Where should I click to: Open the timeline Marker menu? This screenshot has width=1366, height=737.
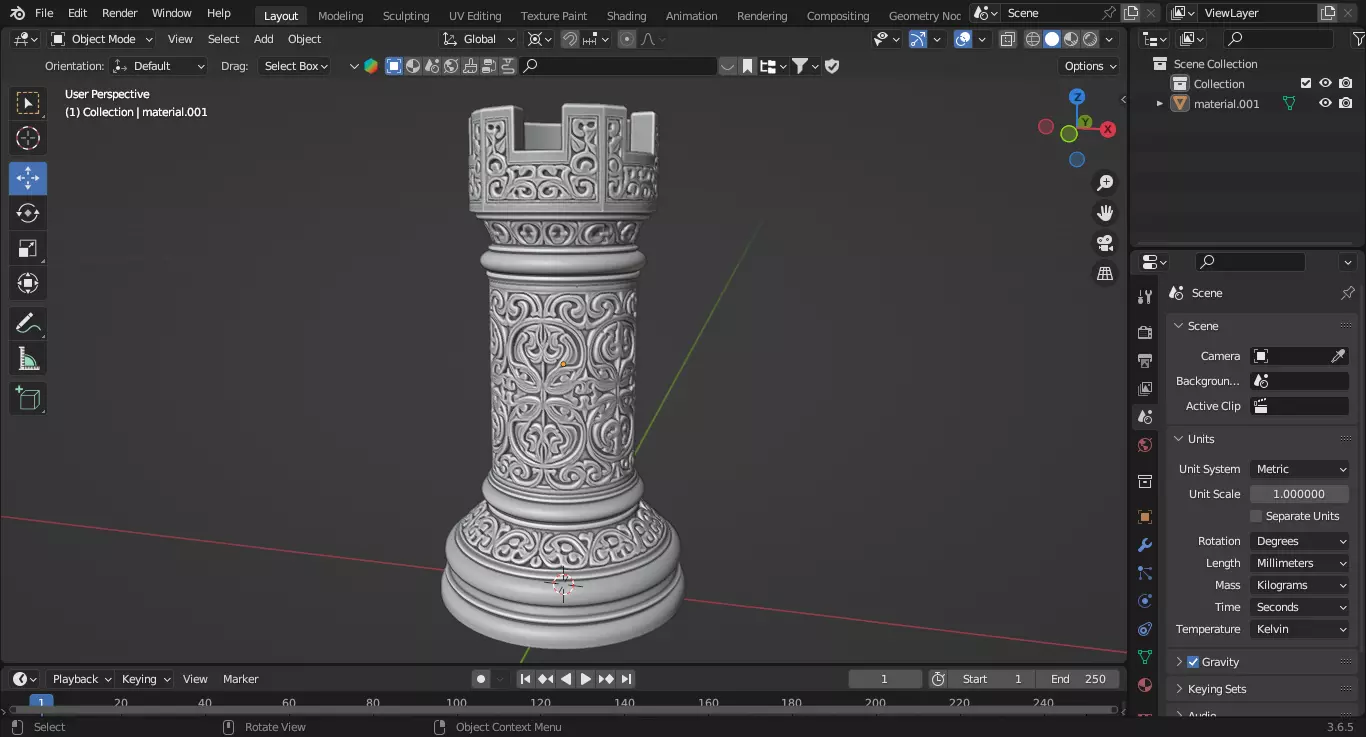point(240,679)
